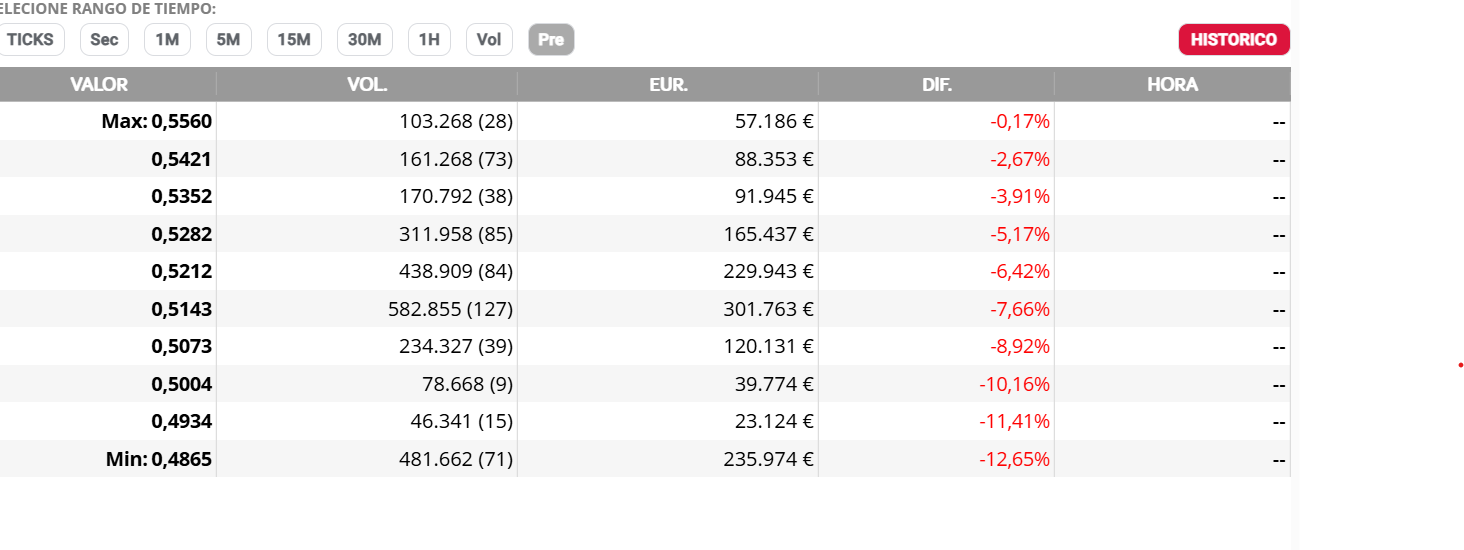The image size is (1464, 550).
Task: Click the HORA column header
Action: tap(1173, 85)
